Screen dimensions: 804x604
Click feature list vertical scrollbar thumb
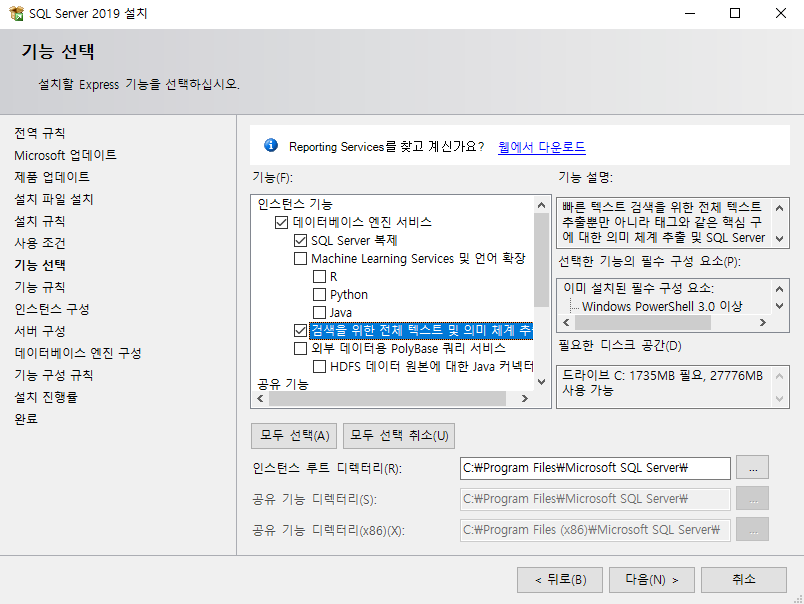541,260
